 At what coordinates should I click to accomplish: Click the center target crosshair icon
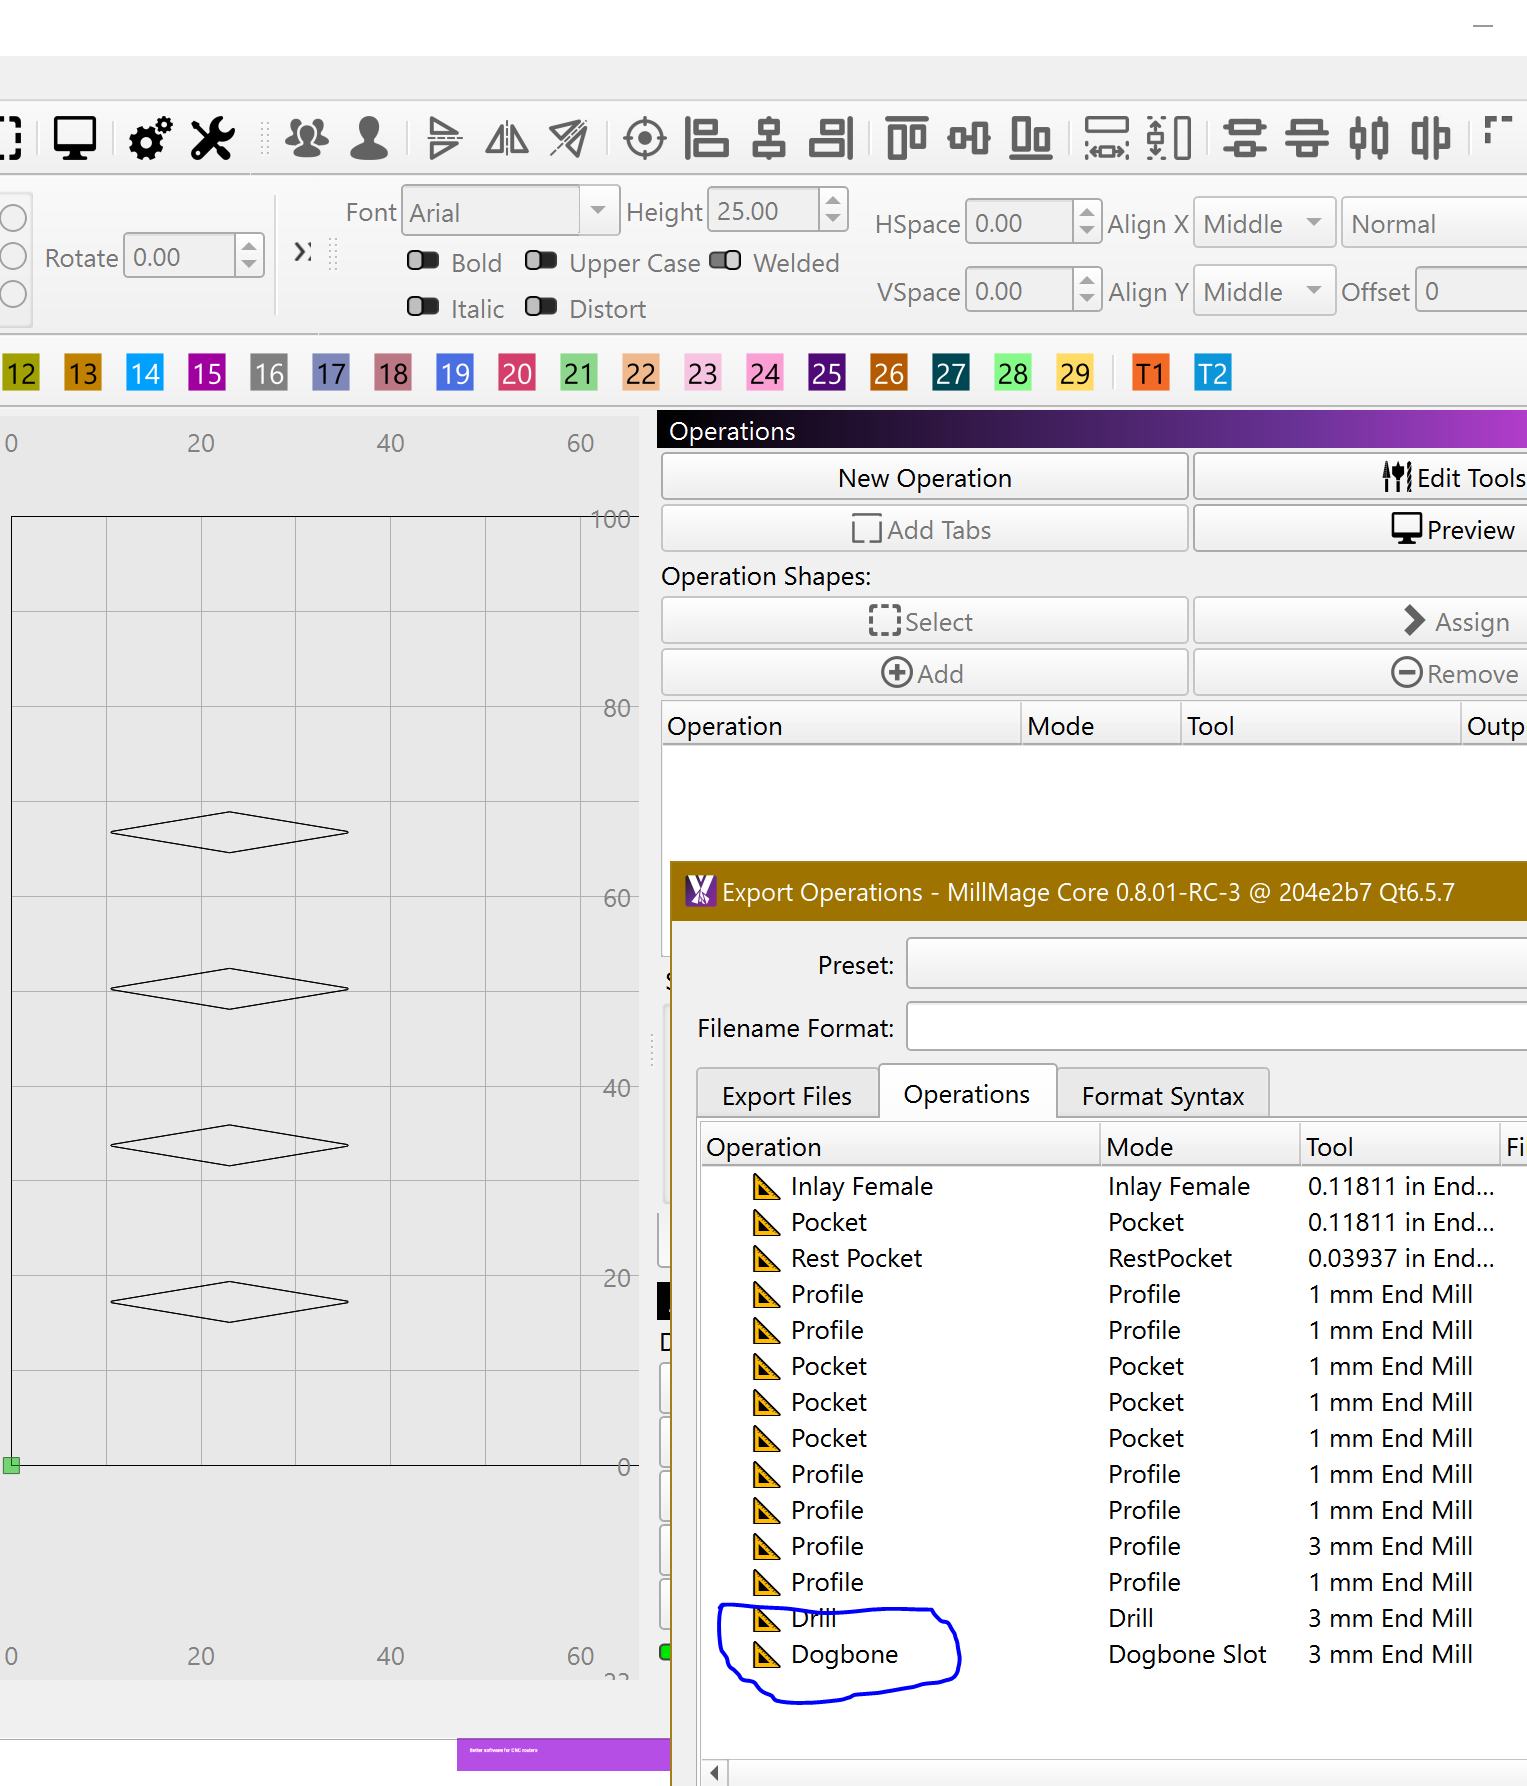644,138
